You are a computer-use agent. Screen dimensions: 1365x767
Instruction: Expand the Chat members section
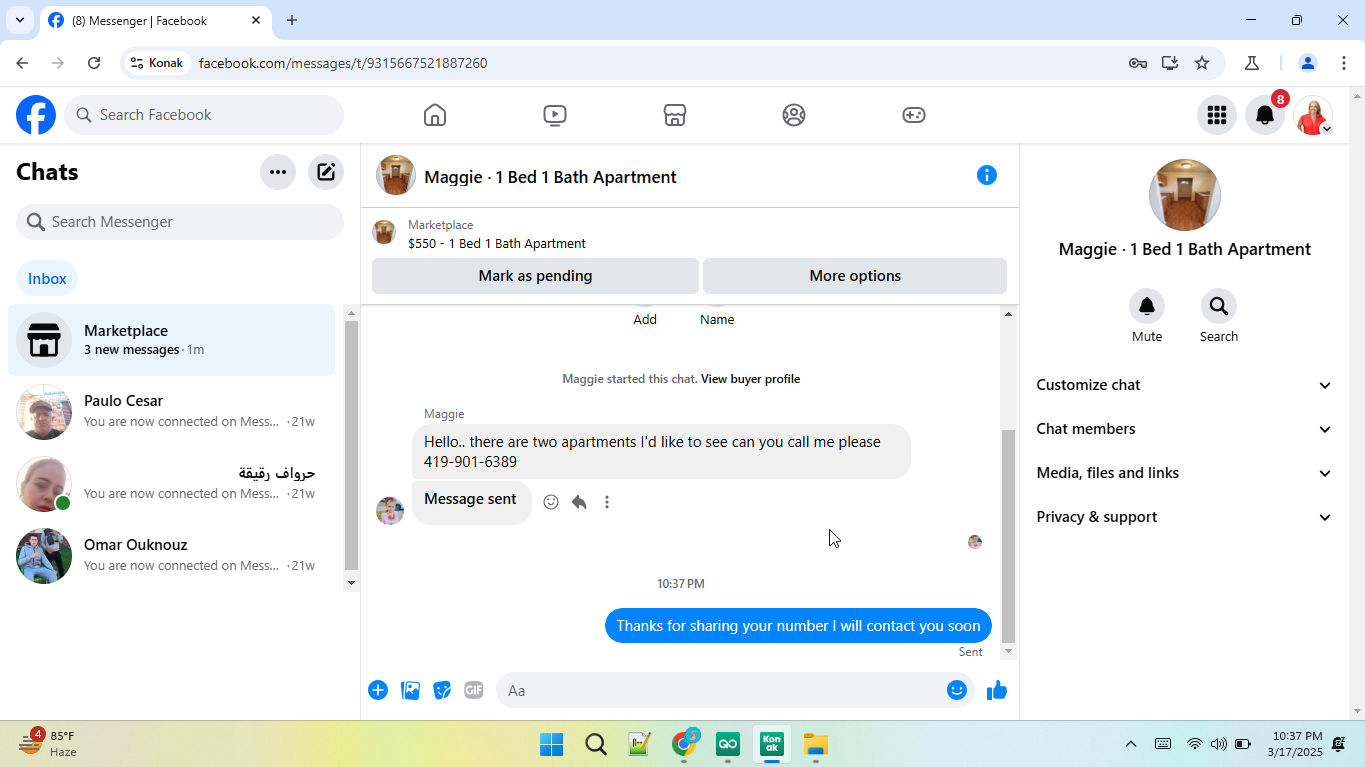pyautogui.click(x=1184, y=429)
